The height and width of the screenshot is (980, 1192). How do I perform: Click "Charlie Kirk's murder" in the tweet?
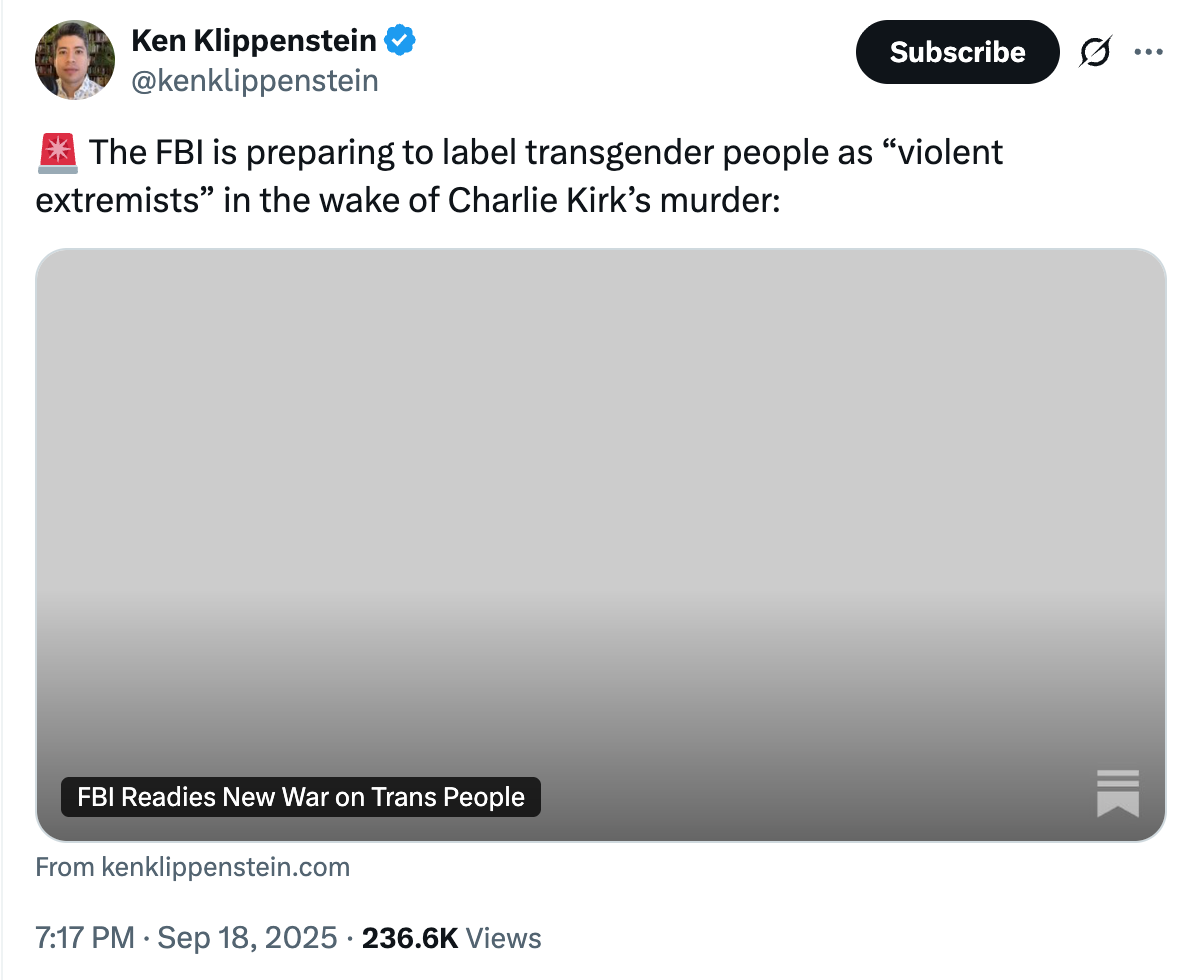(610, 200)
